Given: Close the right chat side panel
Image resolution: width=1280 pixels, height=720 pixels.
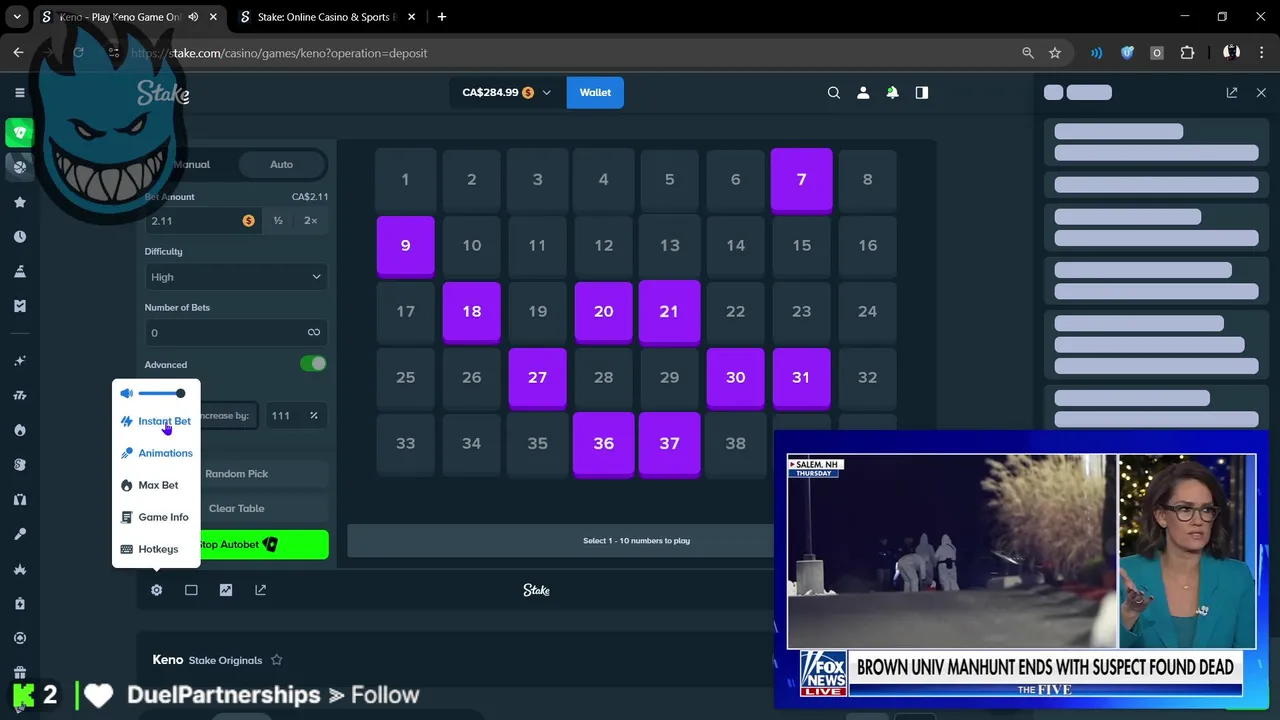Looking at the screenshot, I should [x=1261, y=92].
